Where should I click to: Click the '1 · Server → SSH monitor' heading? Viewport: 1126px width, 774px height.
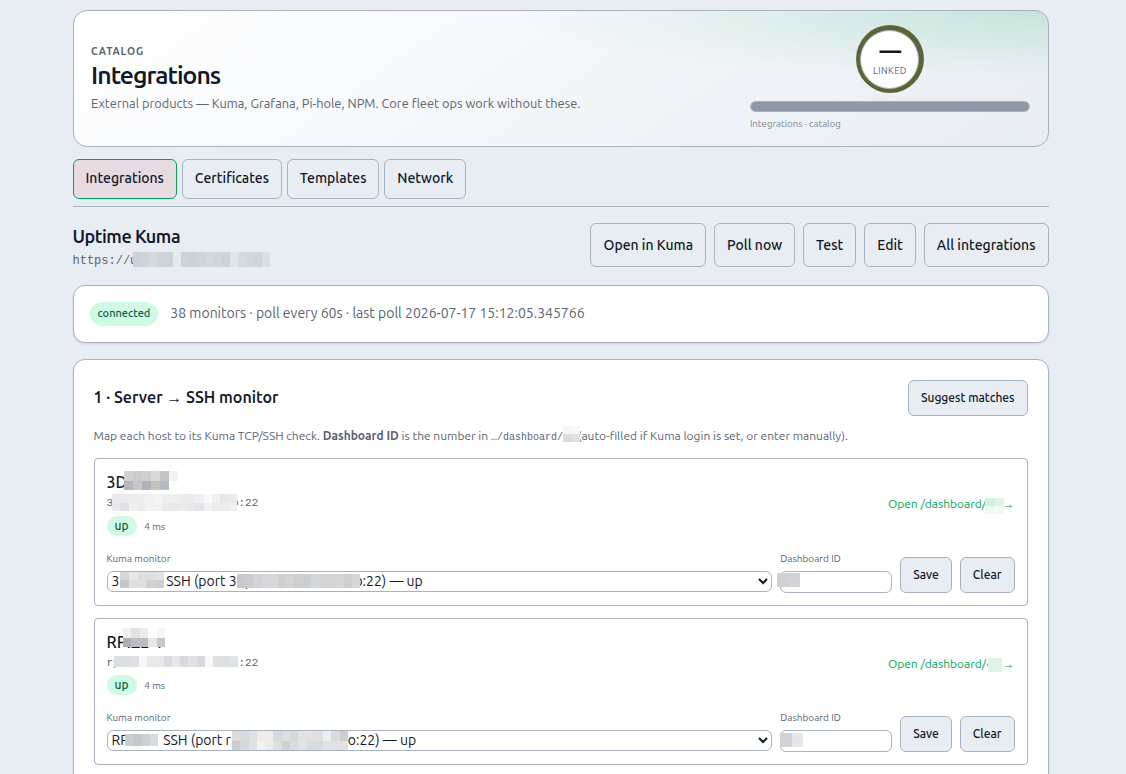(x=186, y=398)
